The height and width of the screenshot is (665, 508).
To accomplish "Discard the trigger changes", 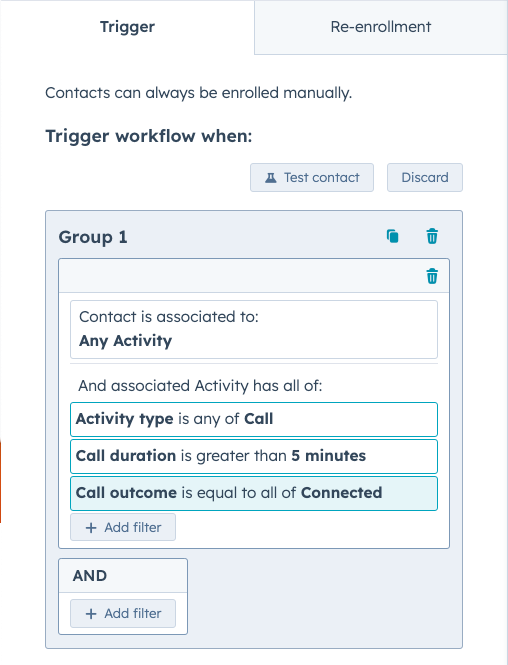I will (x=424, y=177).
